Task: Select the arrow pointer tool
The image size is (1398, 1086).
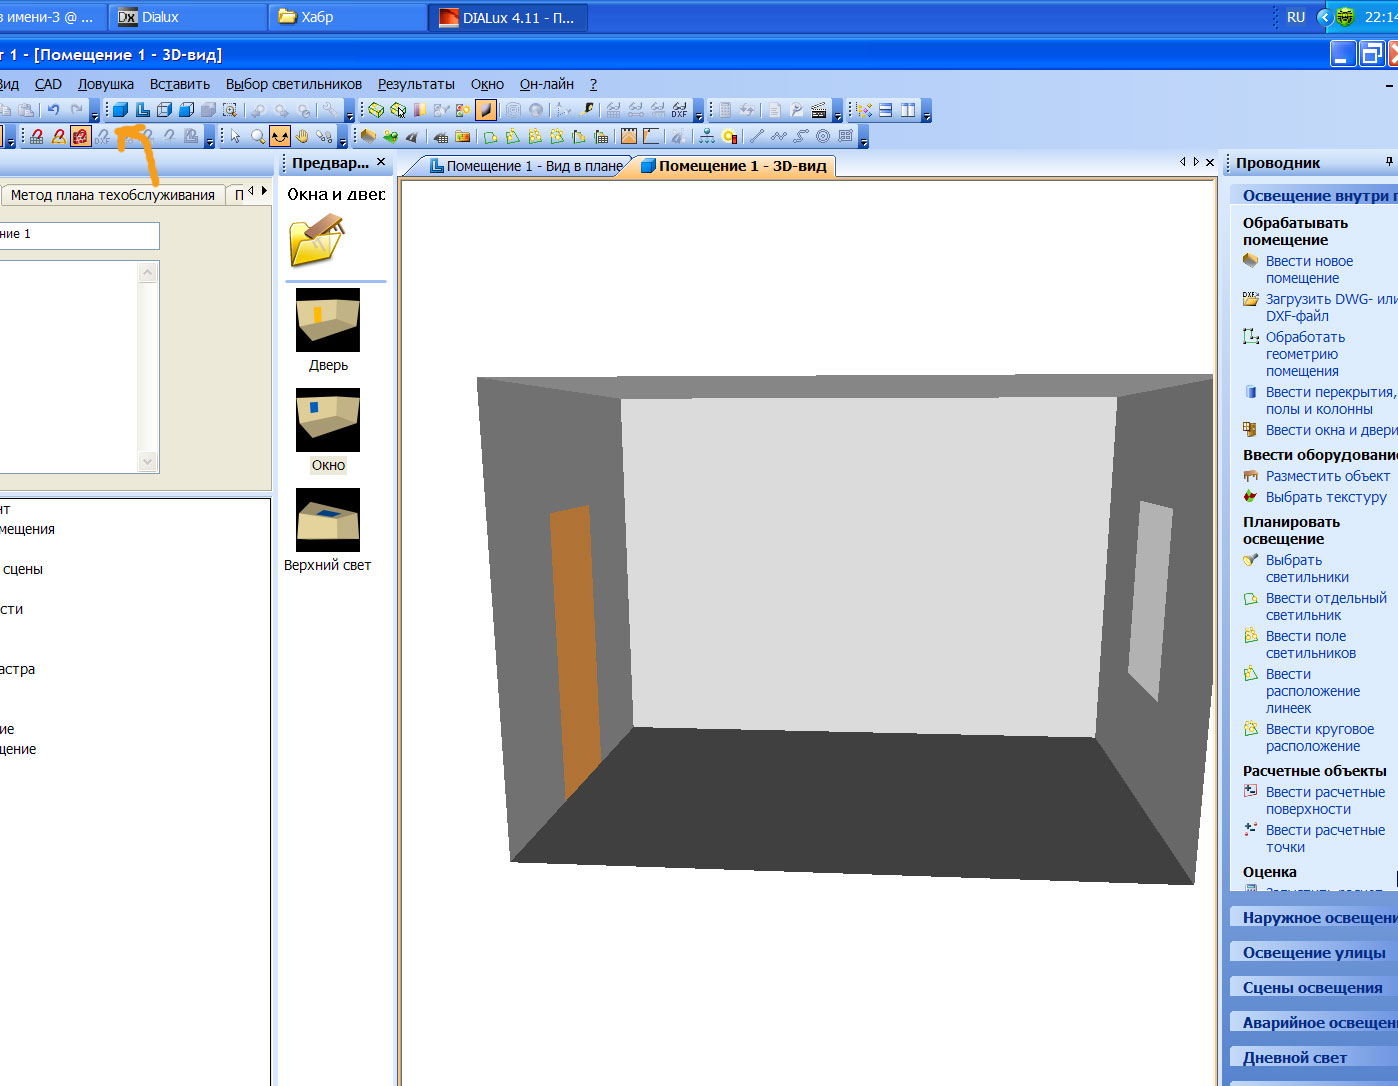Action: coord(236,136)
